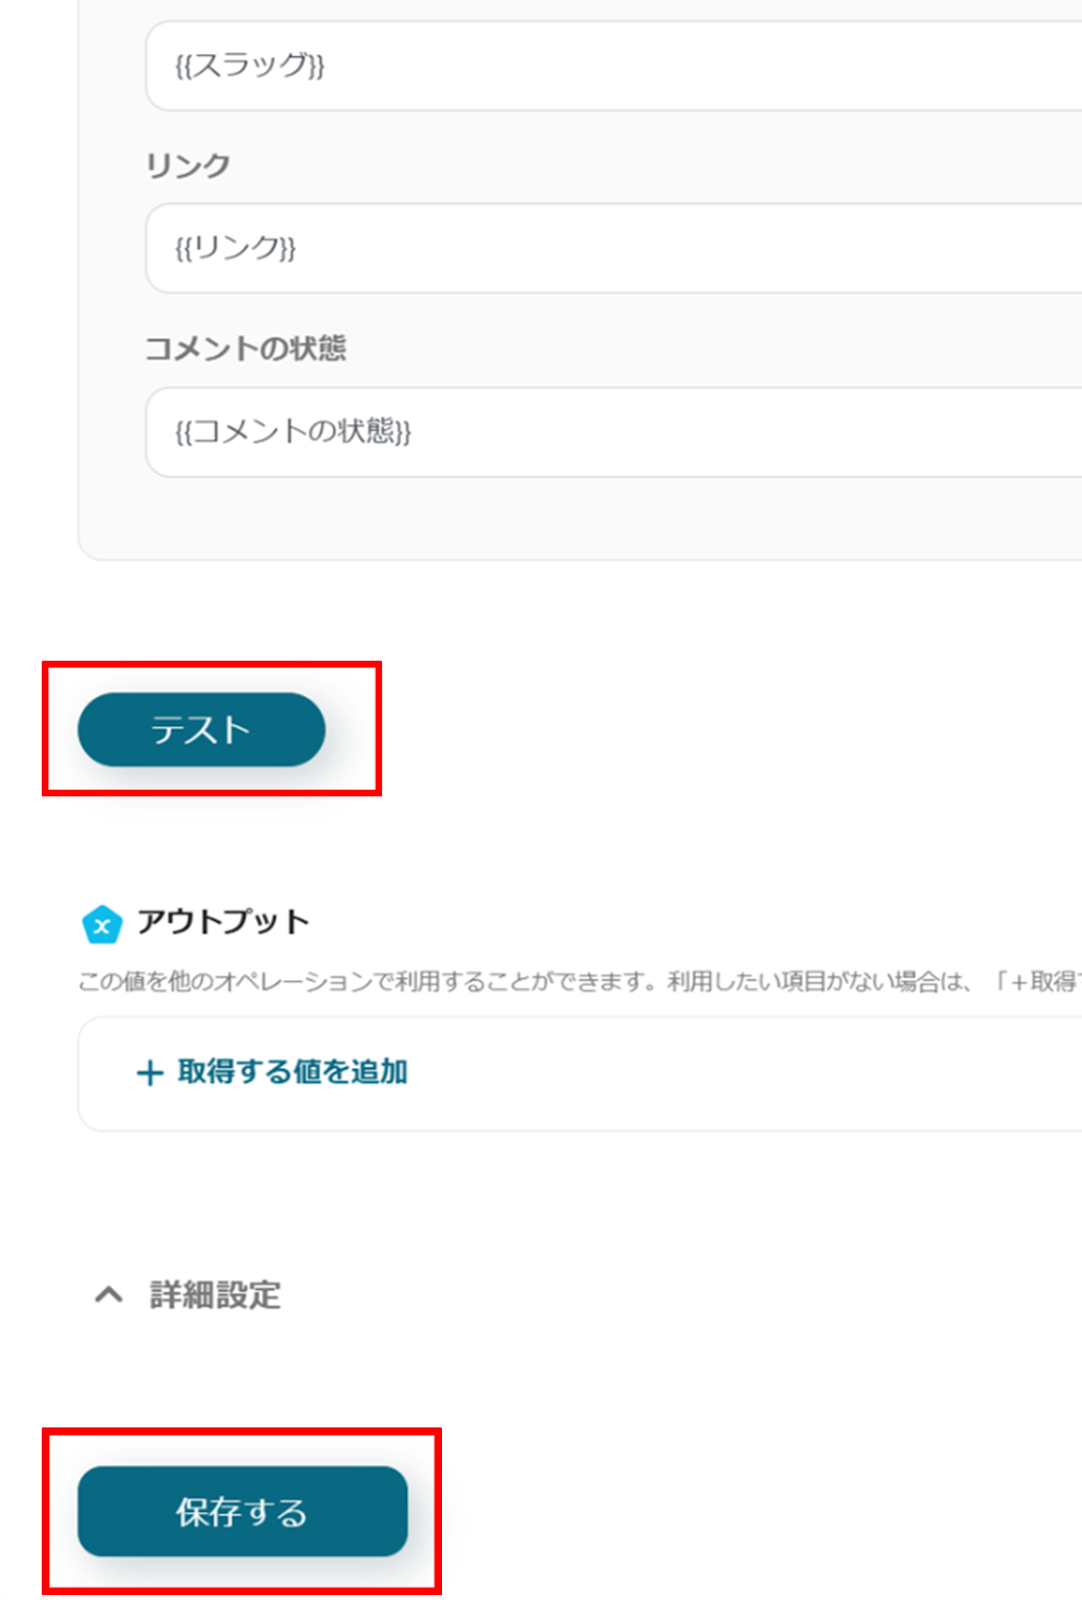1082x1600 pixels.
Task: Select the {{コメントの状態}} variable token
Action: [292, 432]
